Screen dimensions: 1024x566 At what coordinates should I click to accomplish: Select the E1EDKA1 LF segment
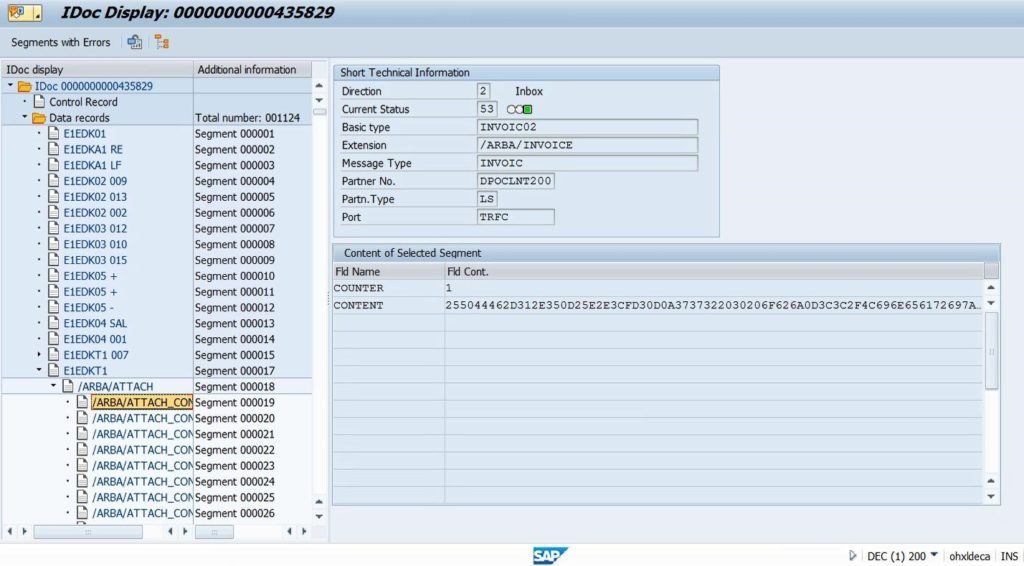[x=92, y=165]
